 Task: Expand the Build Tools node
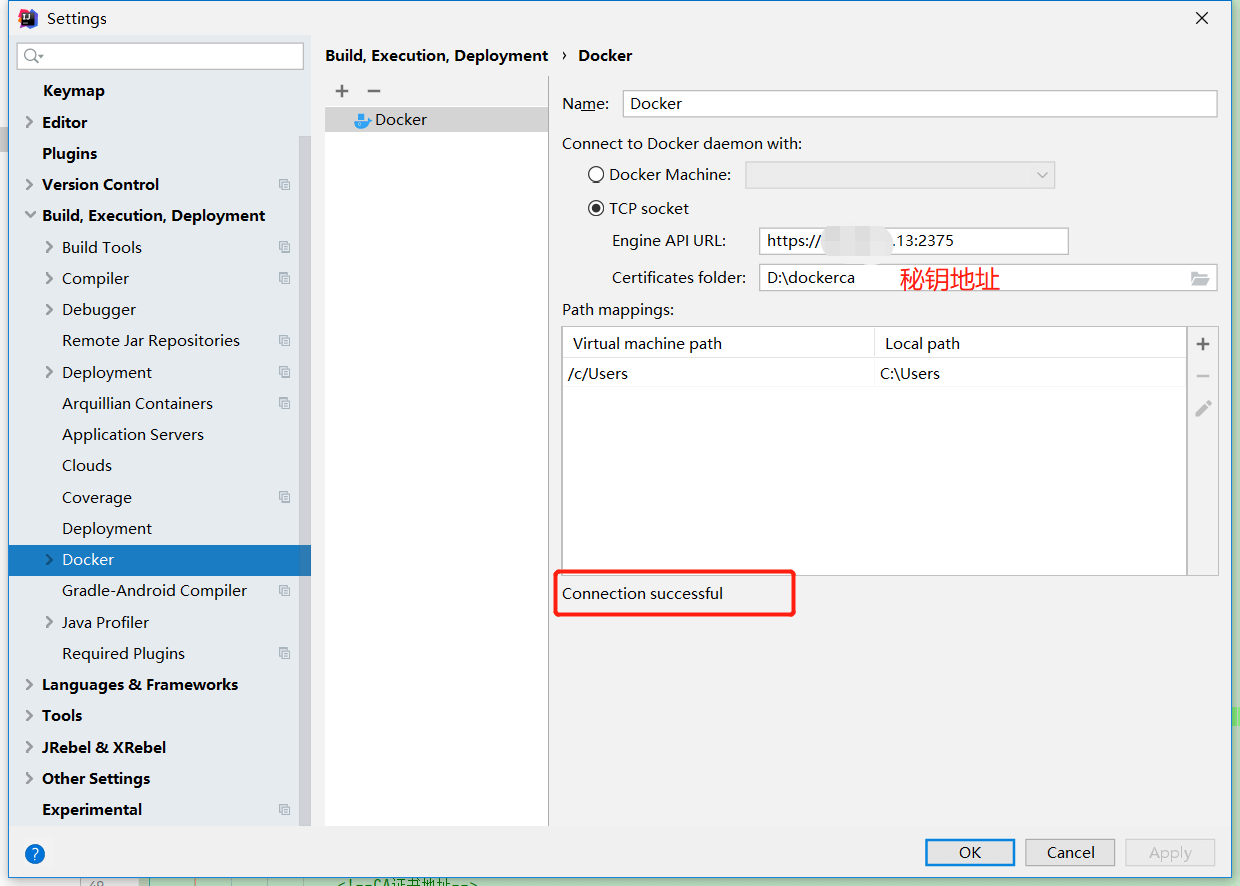pos(49,247)
